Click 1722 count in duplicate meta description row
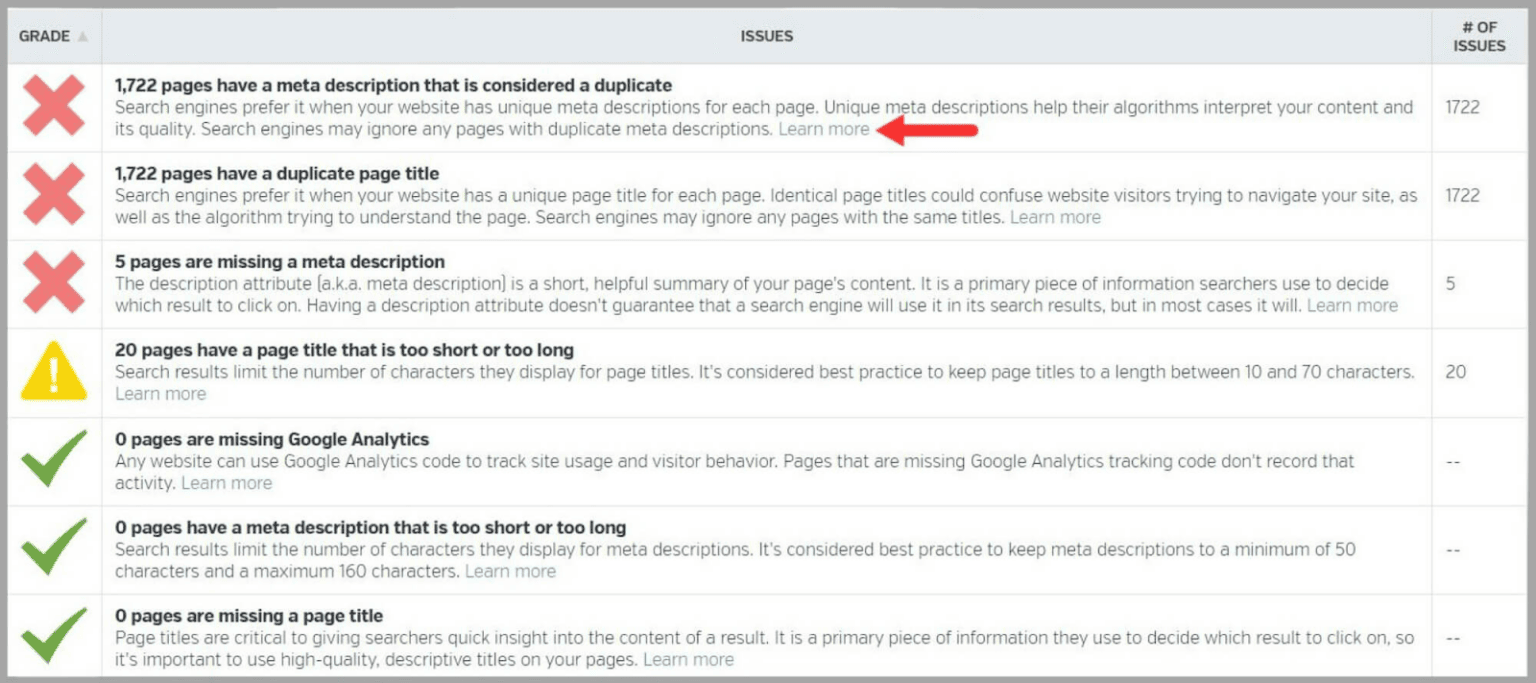Viewport: 1536px width, 683px height. (1462, 108)
